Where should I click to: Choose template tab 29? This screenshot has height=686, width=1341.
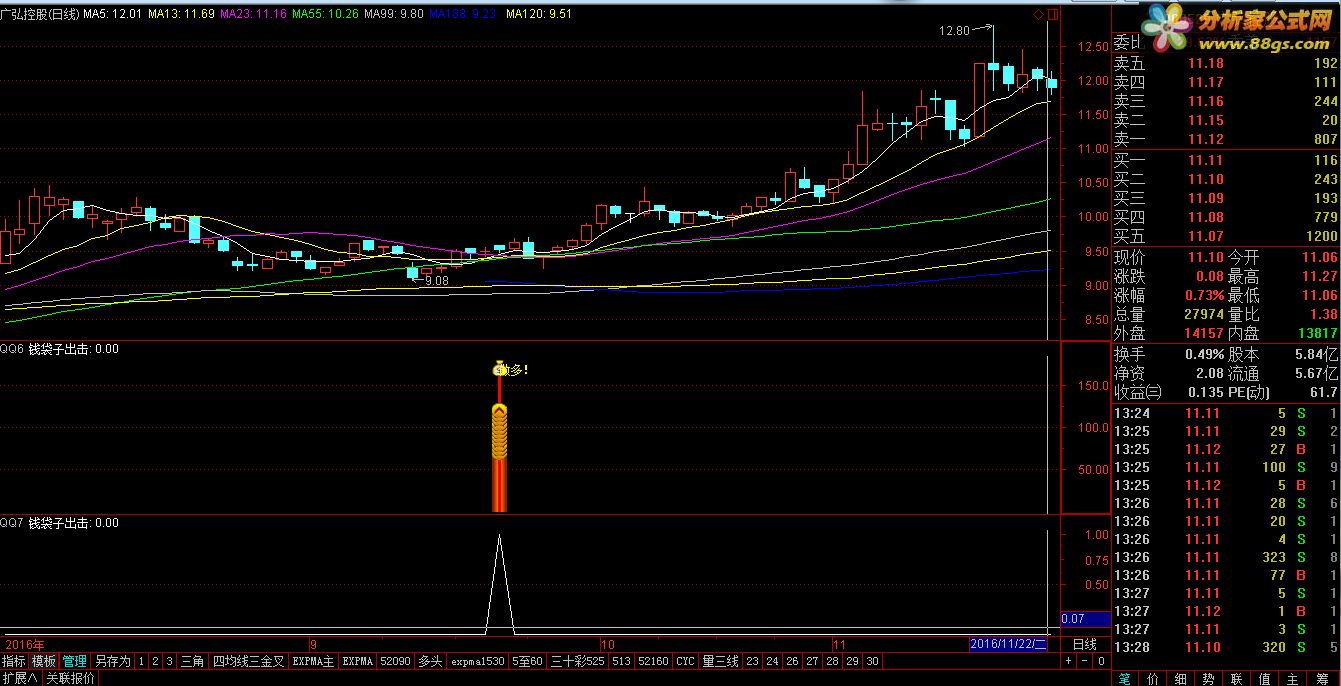[x=852, y=661]
